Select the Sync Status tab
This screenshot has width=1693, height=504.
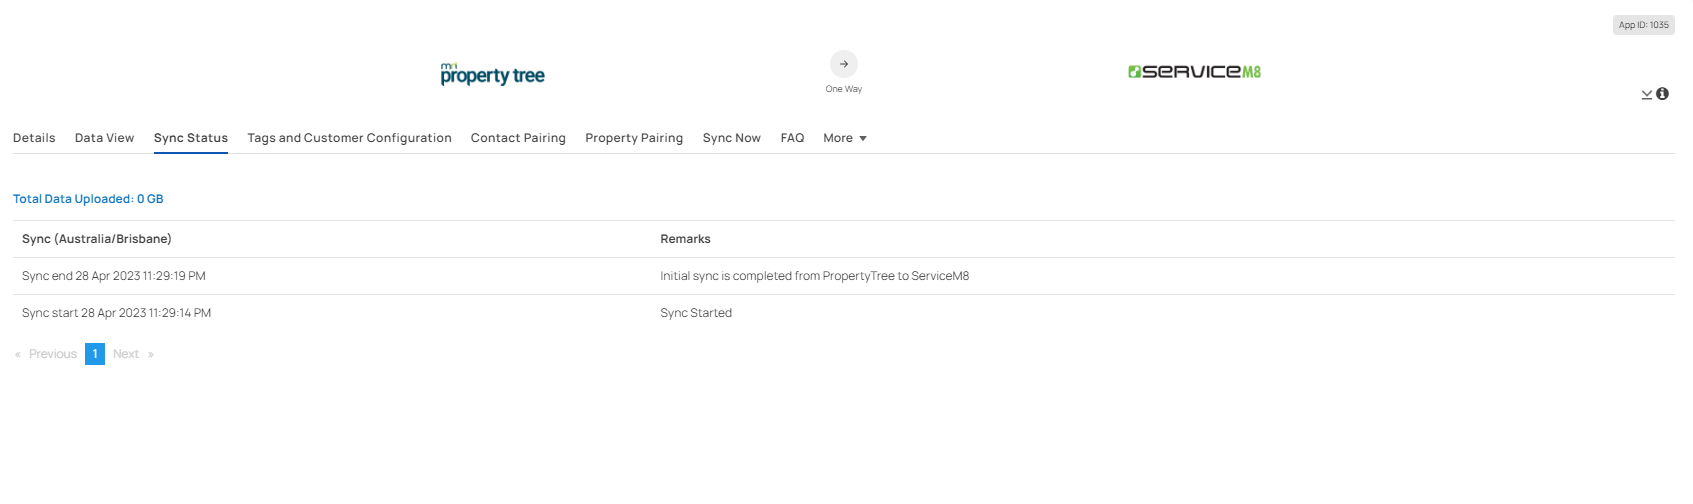191,138
